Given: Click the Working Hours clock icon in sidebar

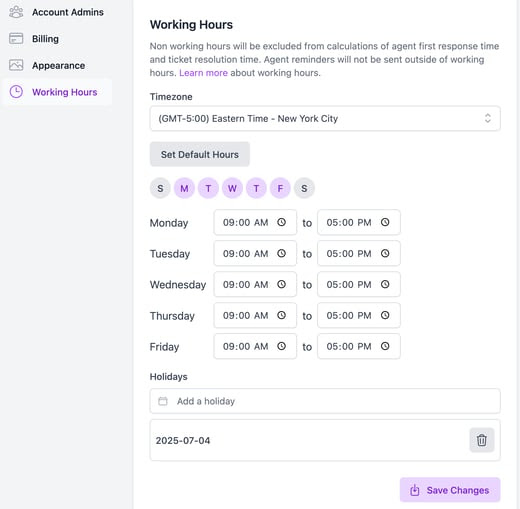Looking at the screenshot, I should [16, 92].
